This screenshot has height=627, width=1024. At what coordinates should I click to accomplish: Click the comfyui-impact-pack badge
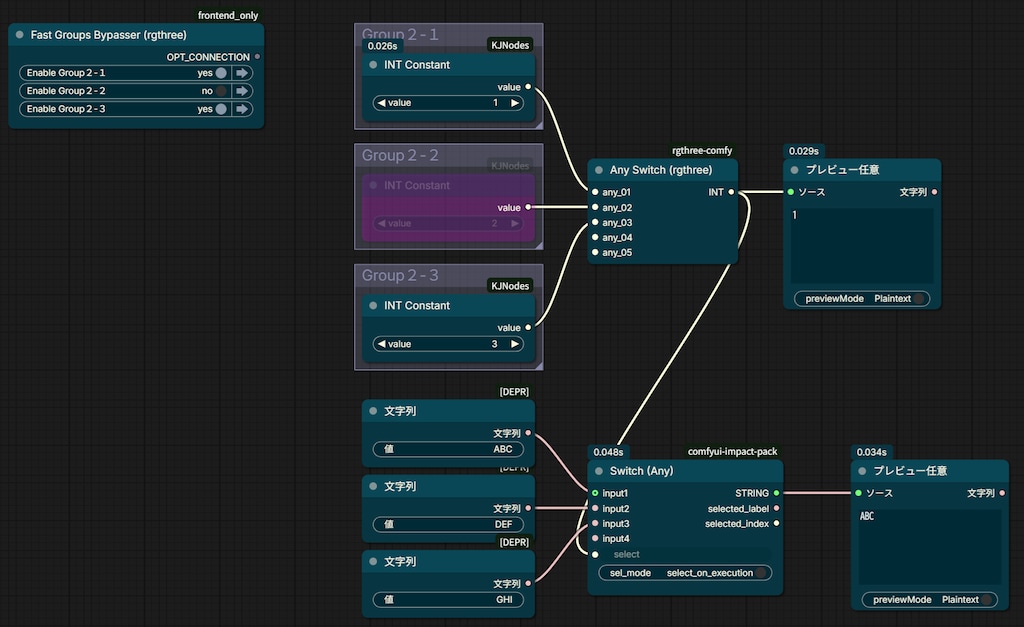click(x=732, y=452)
